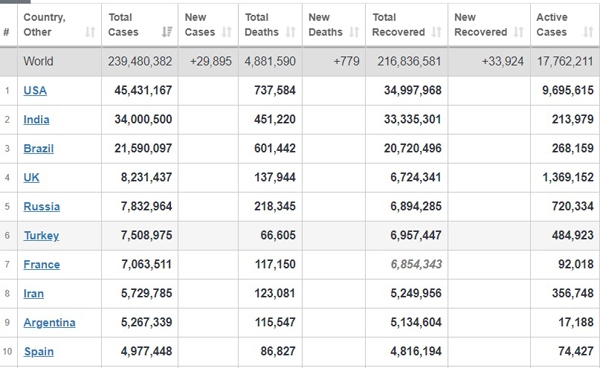Select World total cases 239,480,382
This screenshot has height=368, width=600.
click(x=140, y=61)
